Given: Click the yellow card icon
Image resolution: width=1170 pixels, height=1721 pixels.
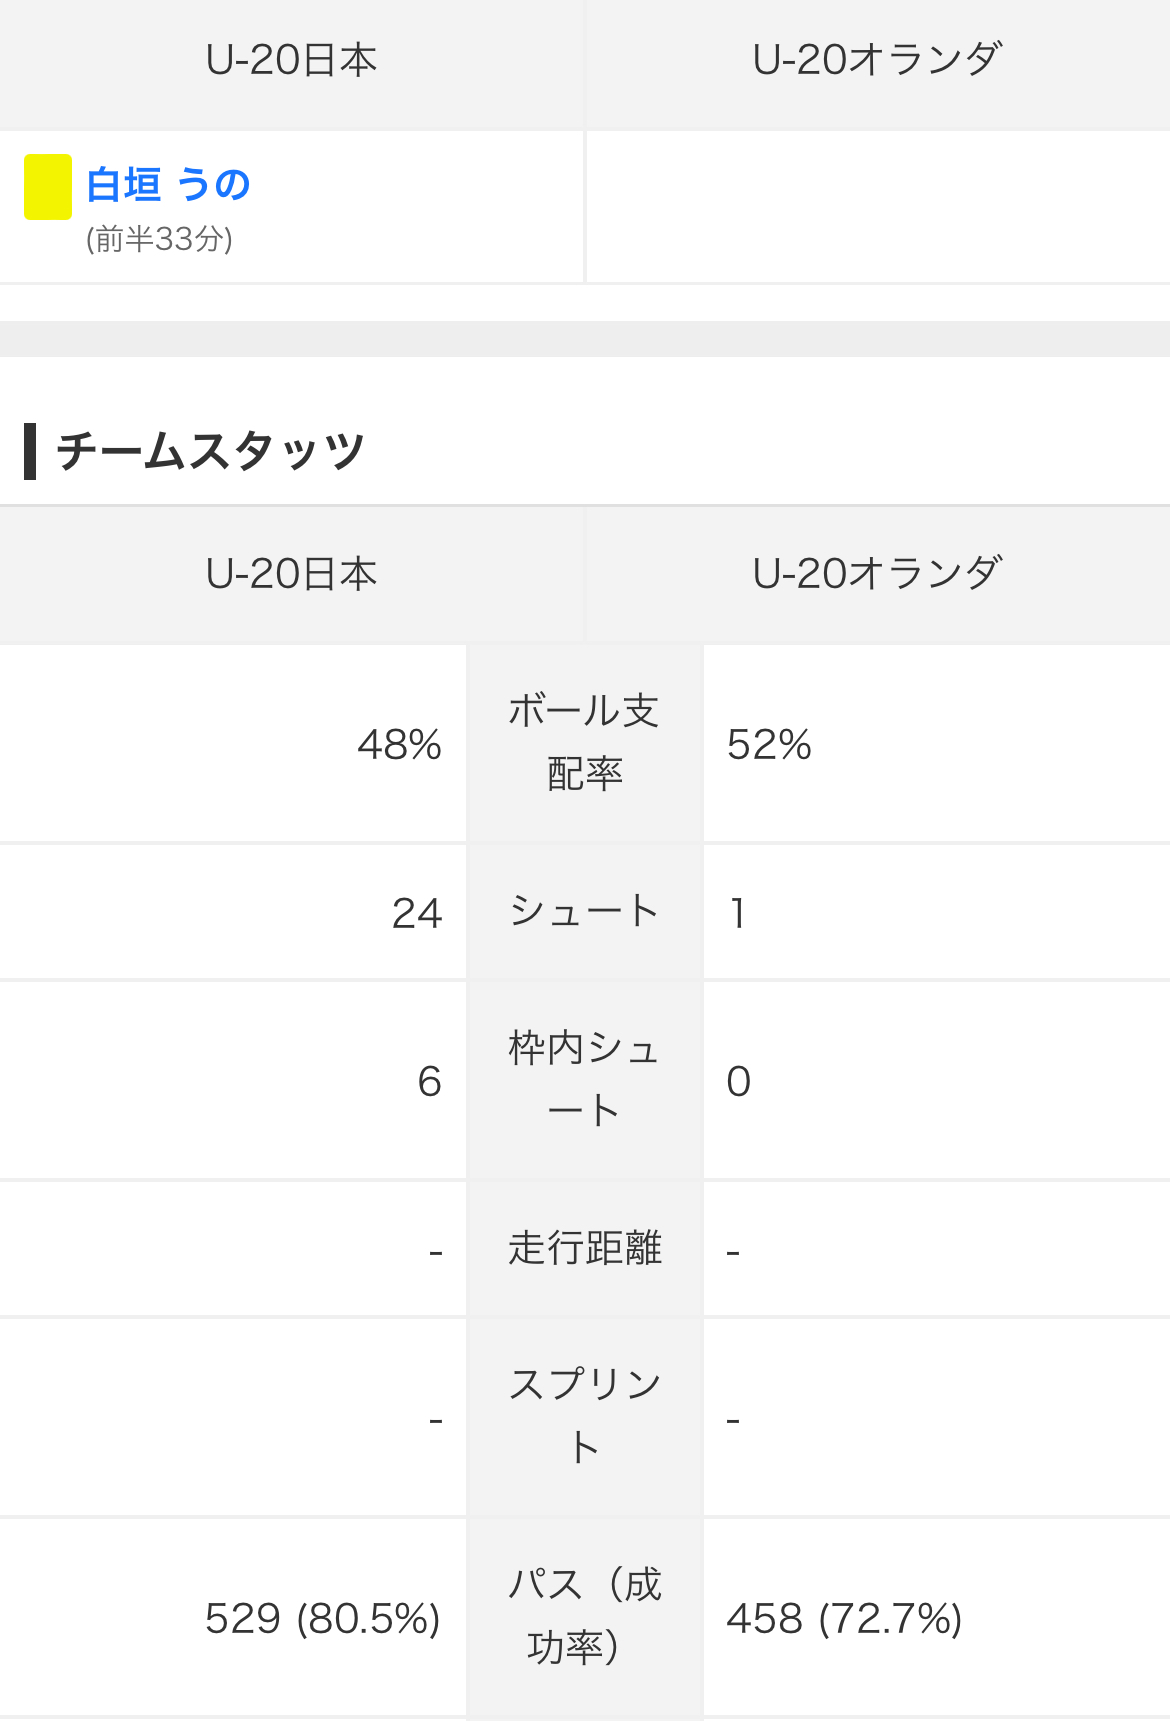Looking at the screenshot, I should pos(48,187).
